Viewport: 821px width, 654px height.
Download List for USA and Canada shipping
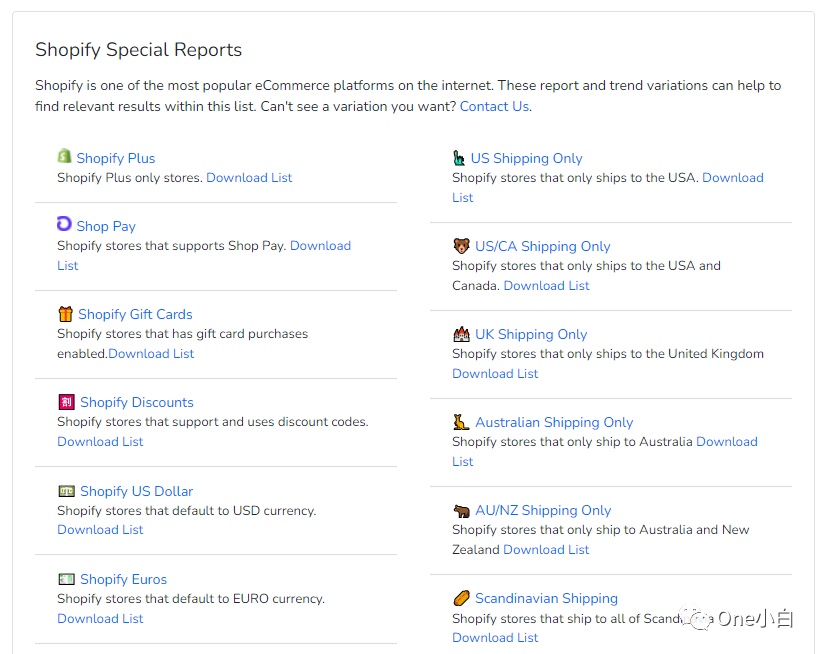546,285
